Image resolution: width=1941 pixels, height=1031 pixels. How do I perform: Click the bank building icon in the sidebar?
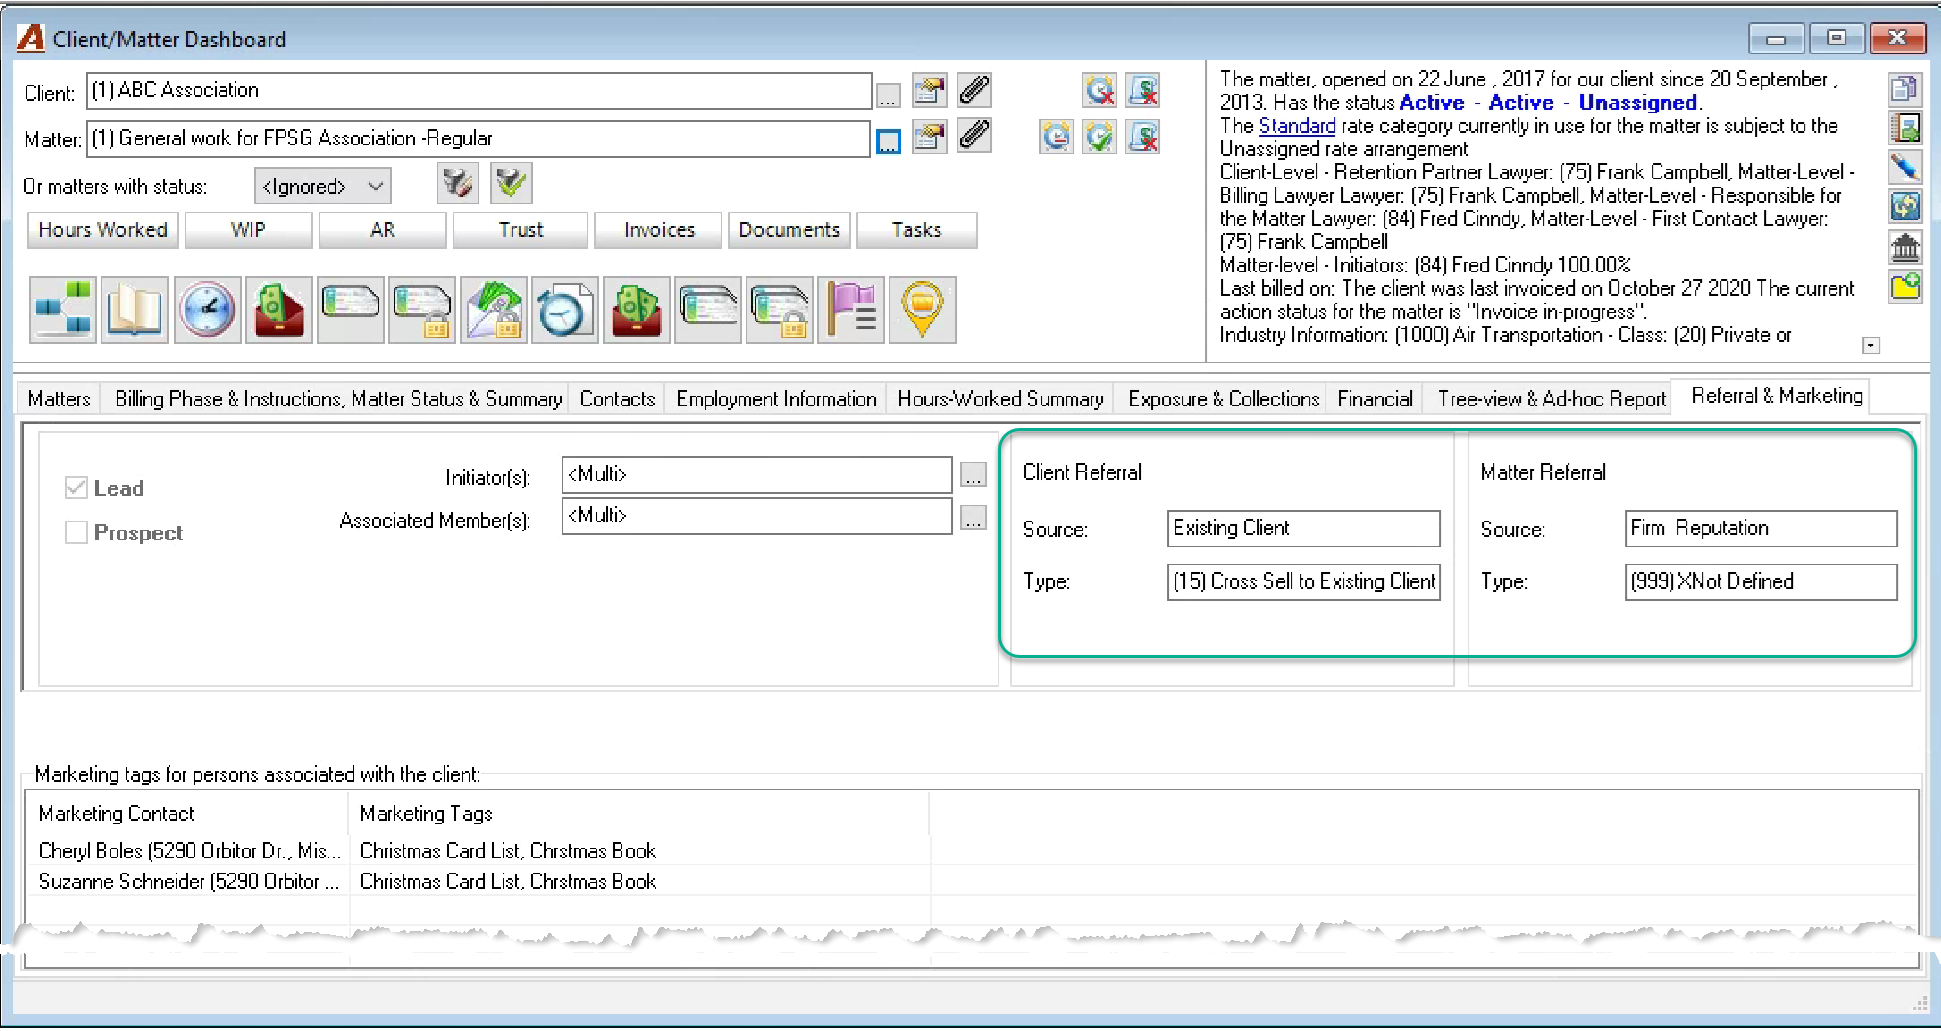click(1905, 245)
